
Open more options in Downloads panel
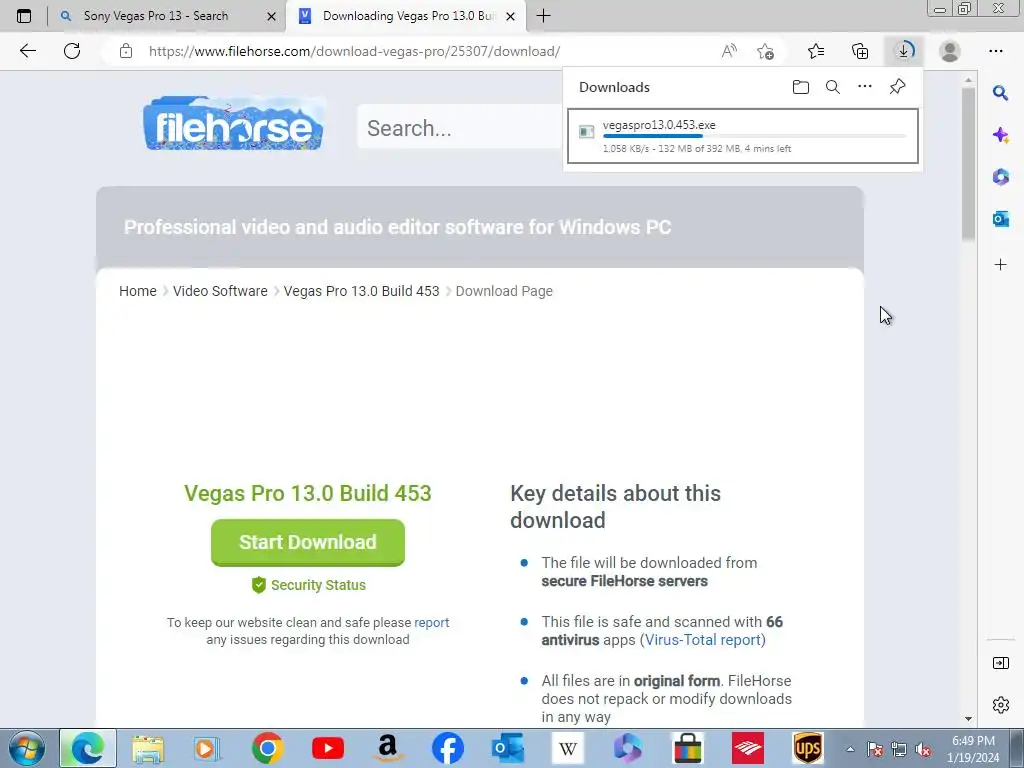(x=865, y=87)
